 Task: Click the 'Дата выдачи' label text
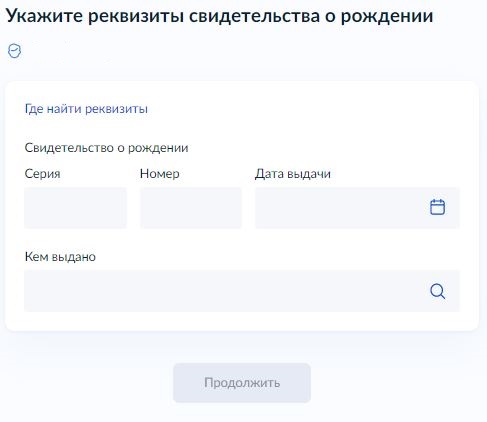click(x=293, y=174)
